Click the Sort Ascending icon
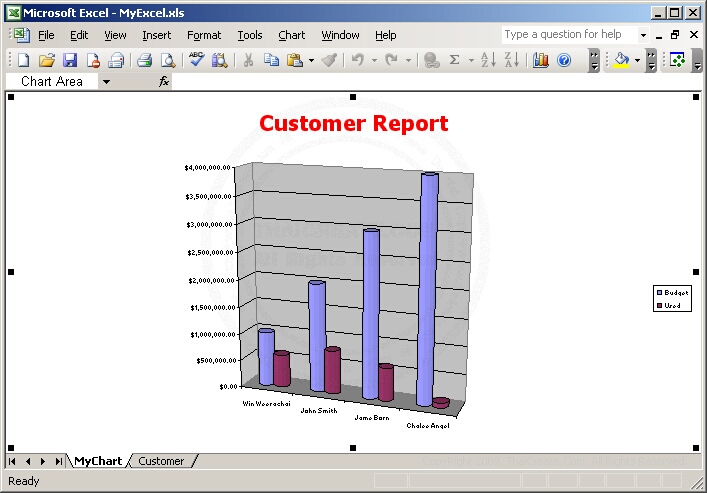 488,60
